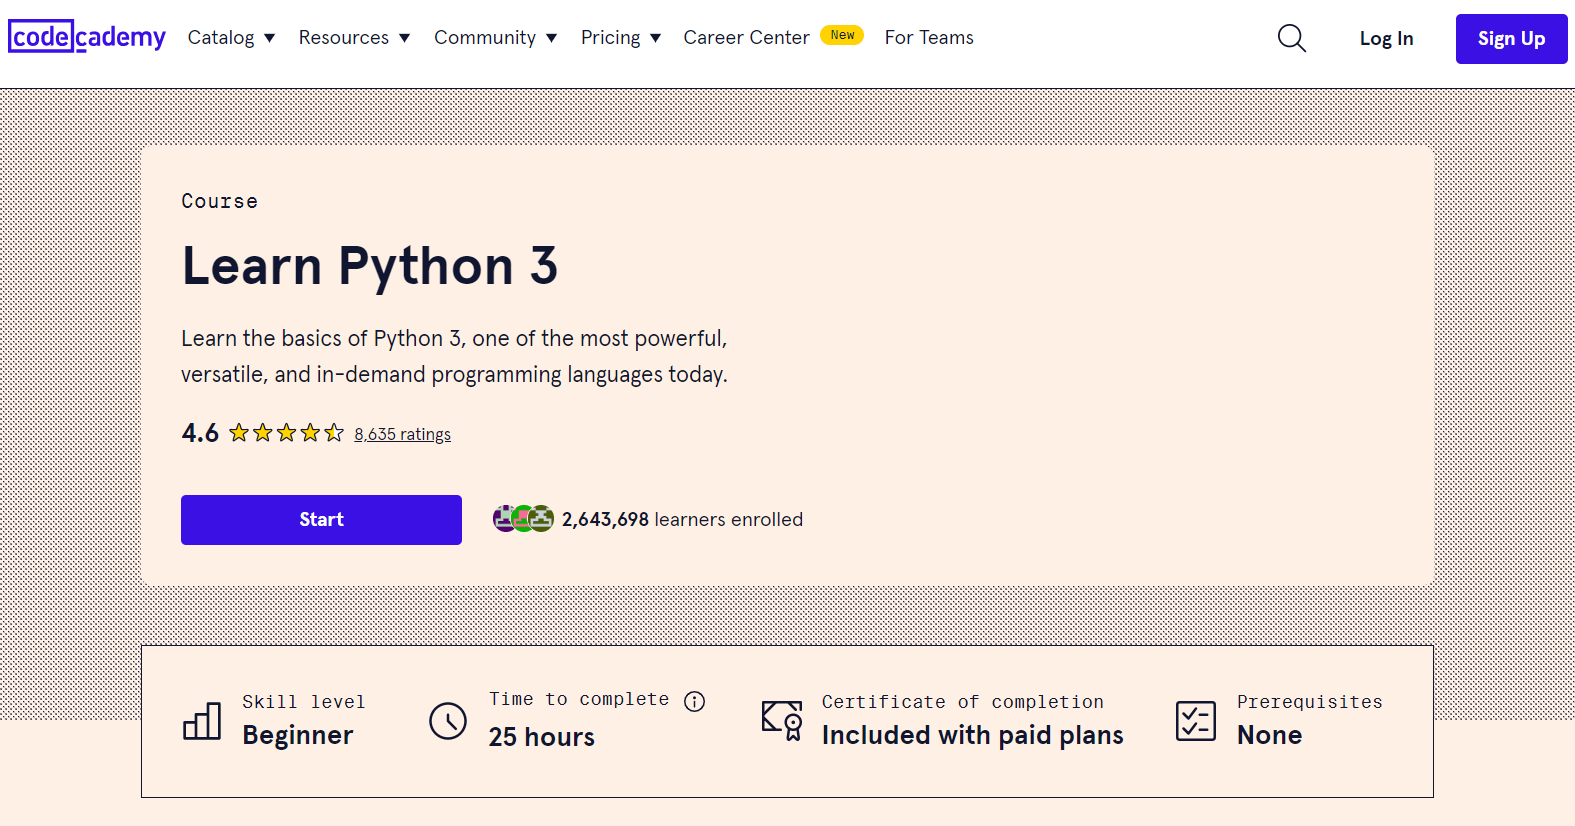
Task: Click the Start course button
Action: tap(321, 520)
